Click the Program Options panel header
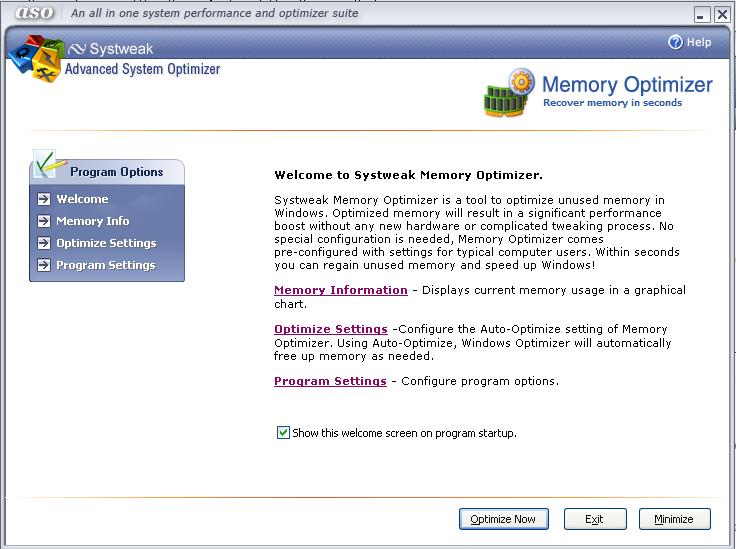 click(x=108, y=172)
